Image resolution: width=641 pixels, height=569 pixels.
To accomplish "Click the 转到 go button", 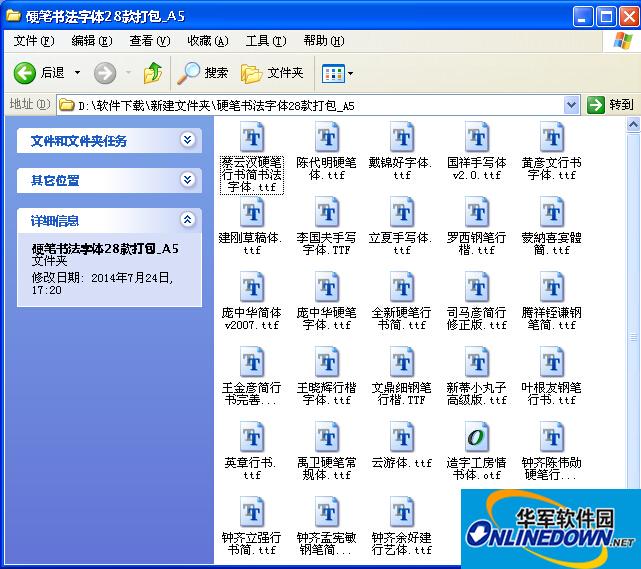I will coord(610,105).
